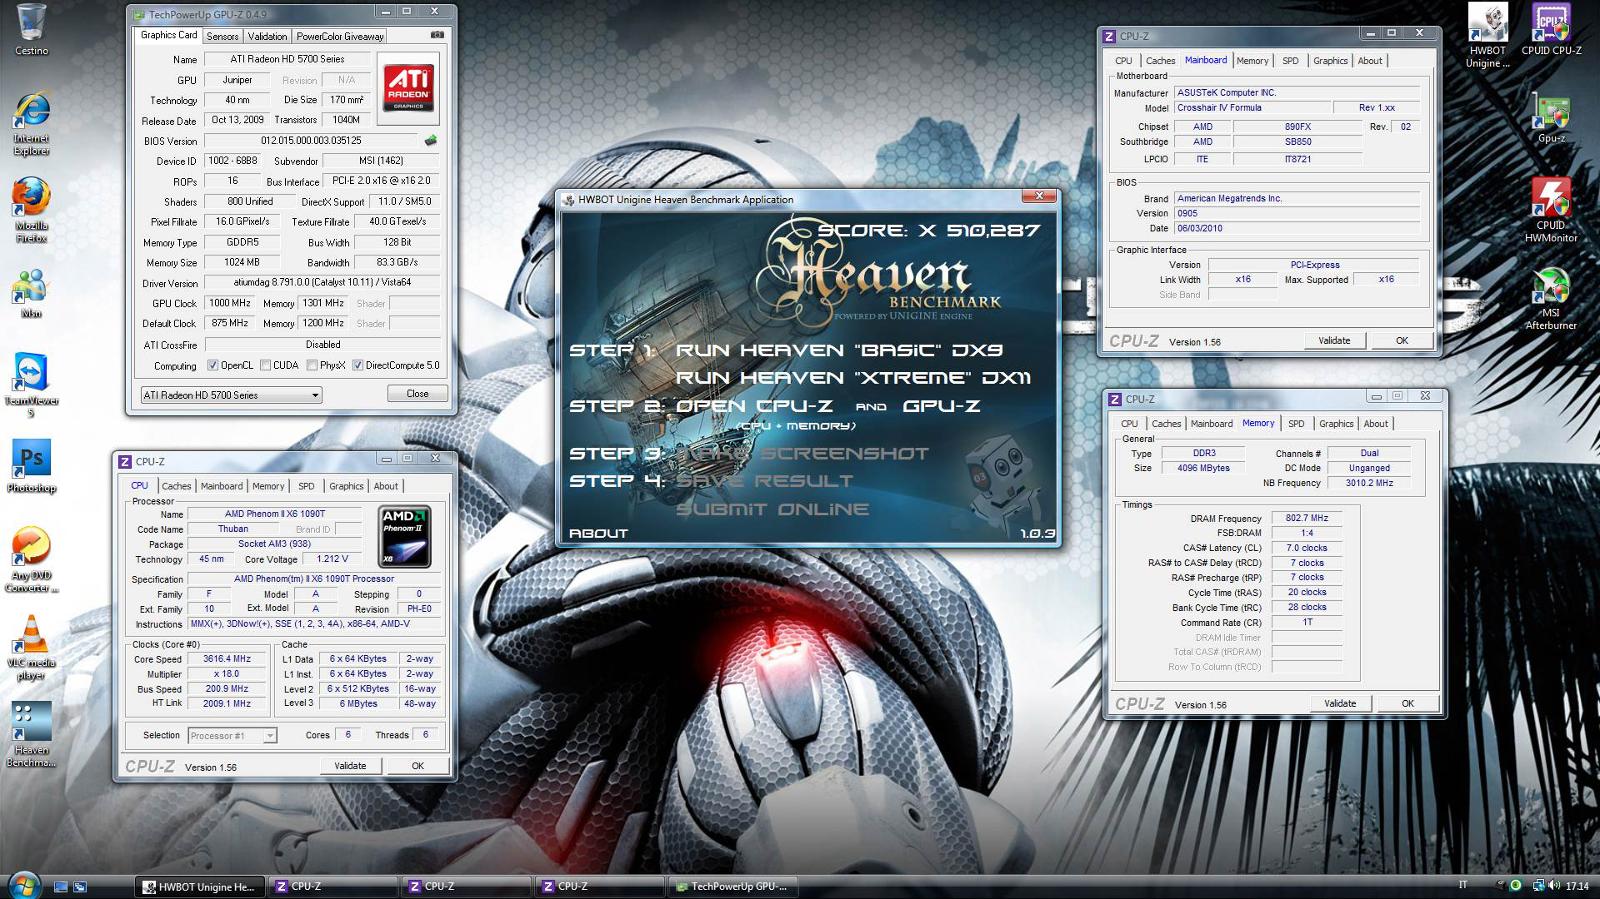Viewport: 1600px width, 899px height.
Task: Run Heaven "Xtreme" DX11 benchmark
Action: (853, 378)
